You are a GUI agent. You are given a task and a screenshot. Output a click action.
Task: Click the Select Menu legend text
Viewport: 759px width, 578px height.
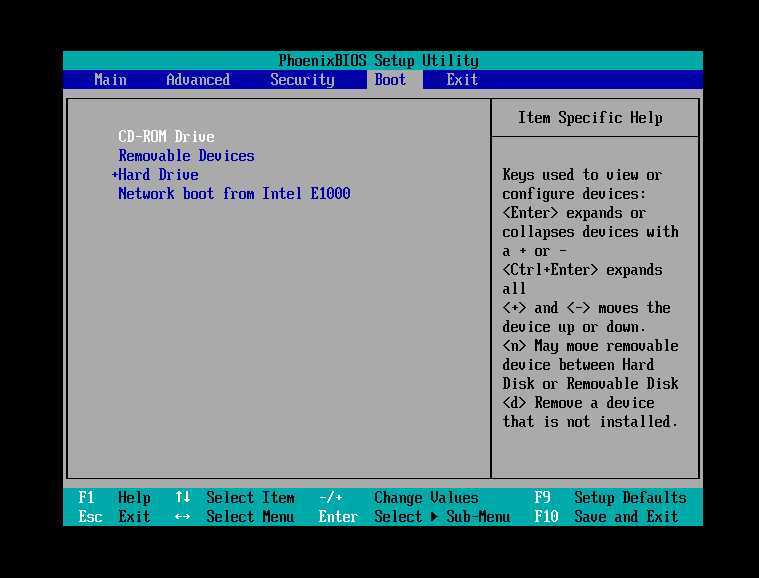point(250,517)
